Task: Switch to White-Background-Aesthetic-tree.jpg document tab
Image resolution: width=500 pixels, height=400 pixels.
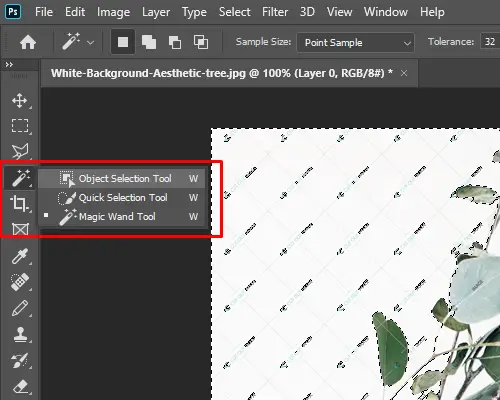Action: (222, 73)
